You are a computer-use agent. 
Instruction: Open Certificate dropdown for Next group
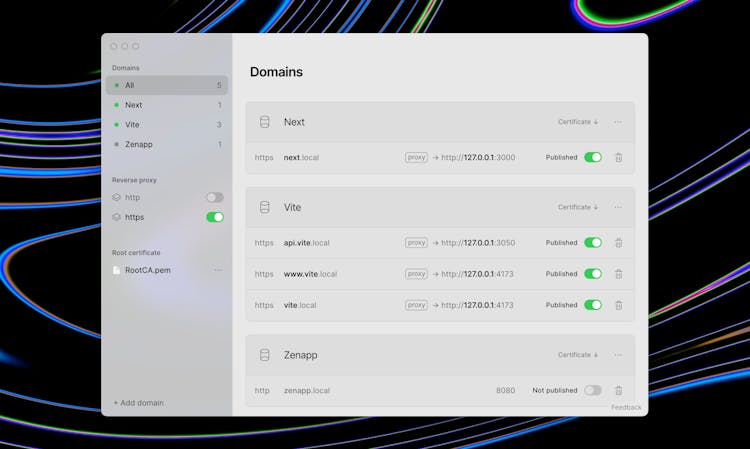pyautogui.click(x=578, y=122)
